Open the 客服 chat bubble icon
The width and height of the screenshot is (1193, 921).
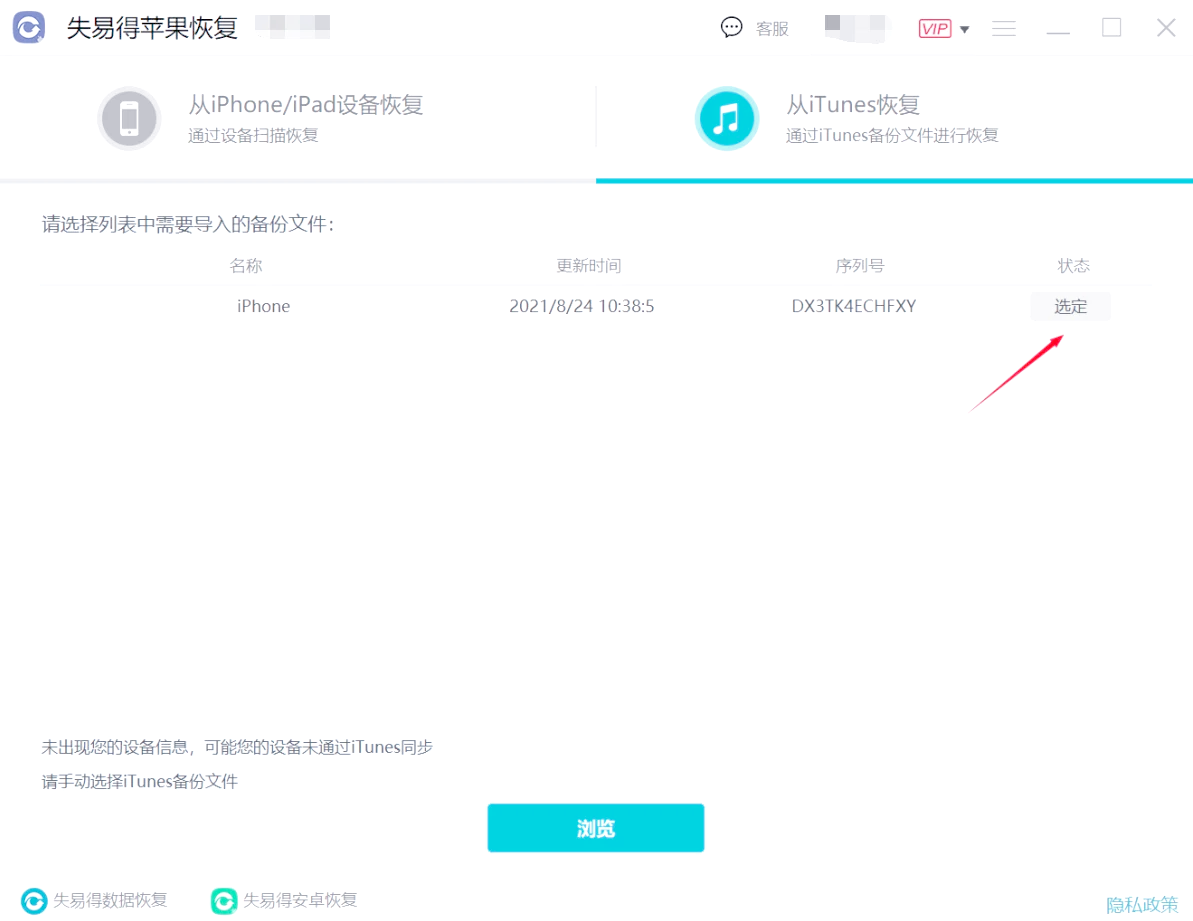(x=731, y=28)
